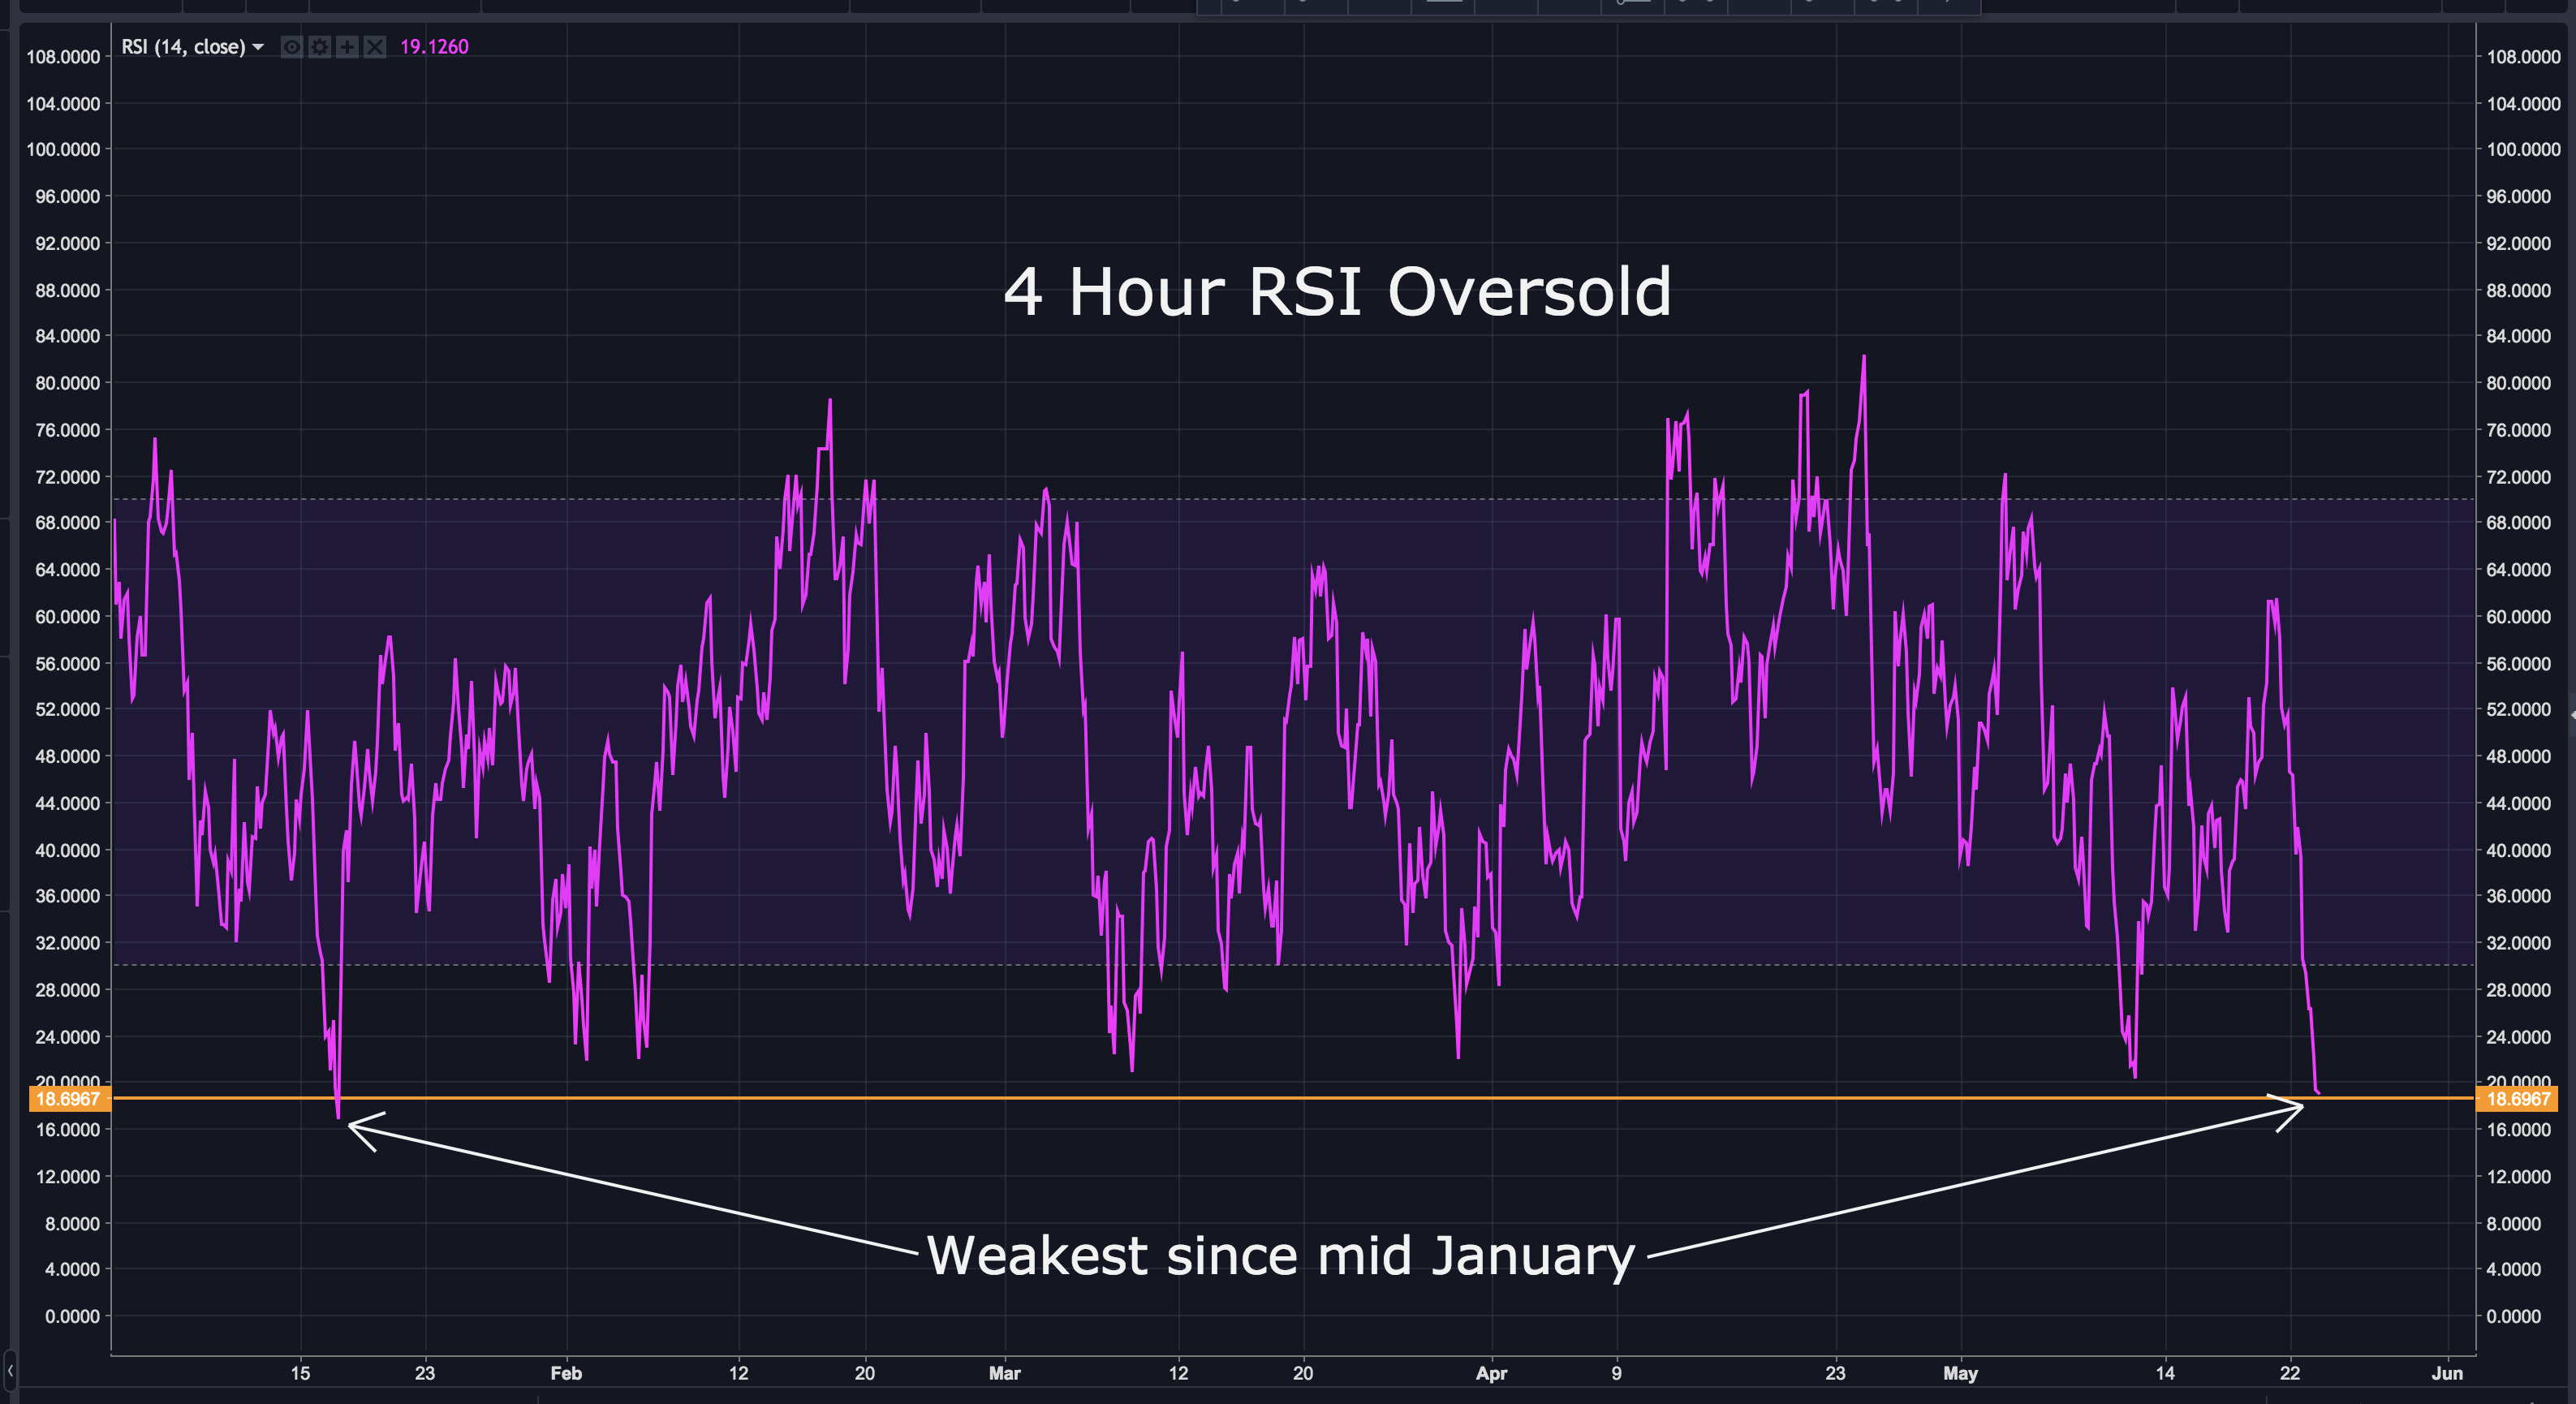Click the Feb label on time axis
Viewport: 2576px width, 1404px height.
point(566,1373)
